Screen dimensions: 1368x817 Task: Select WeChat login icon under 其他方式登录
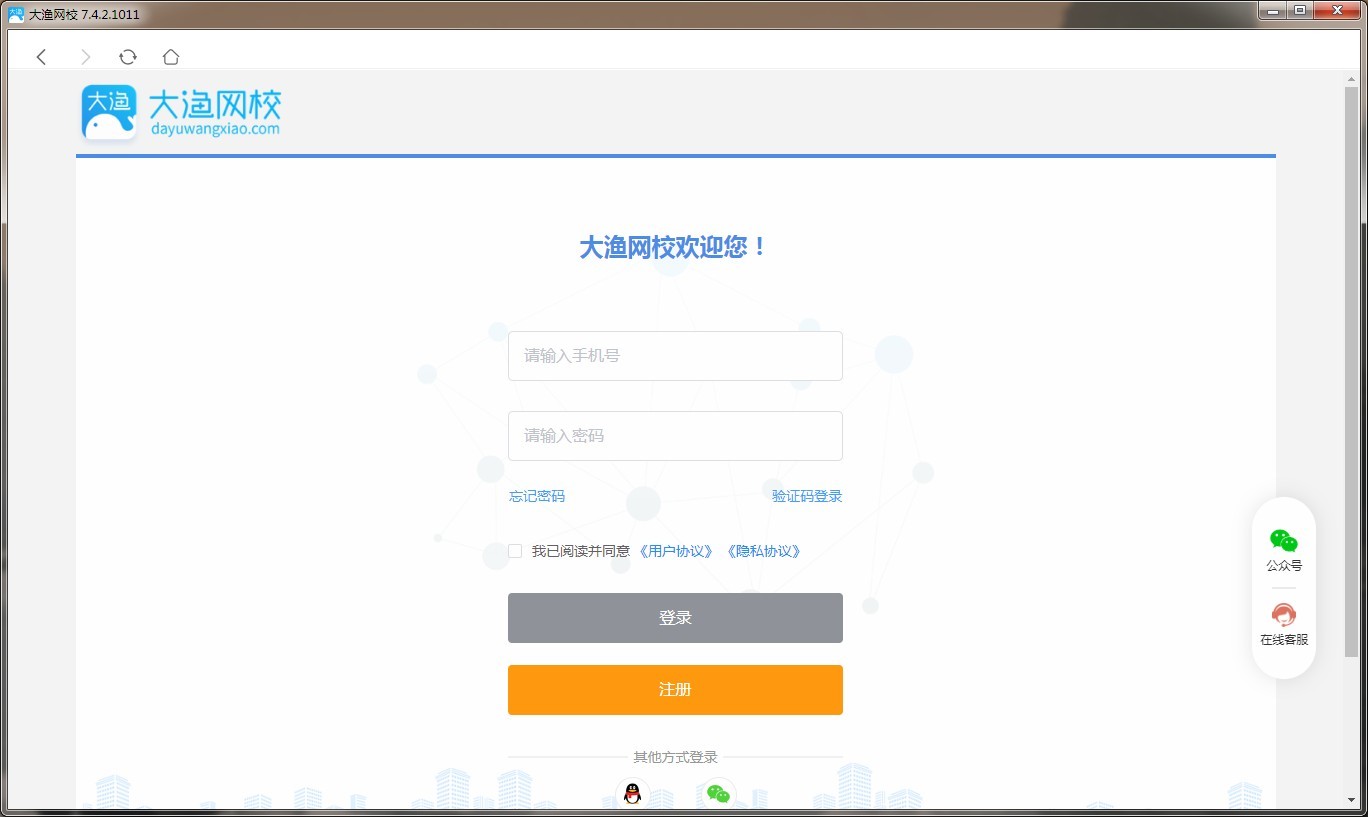click(718, 795)
